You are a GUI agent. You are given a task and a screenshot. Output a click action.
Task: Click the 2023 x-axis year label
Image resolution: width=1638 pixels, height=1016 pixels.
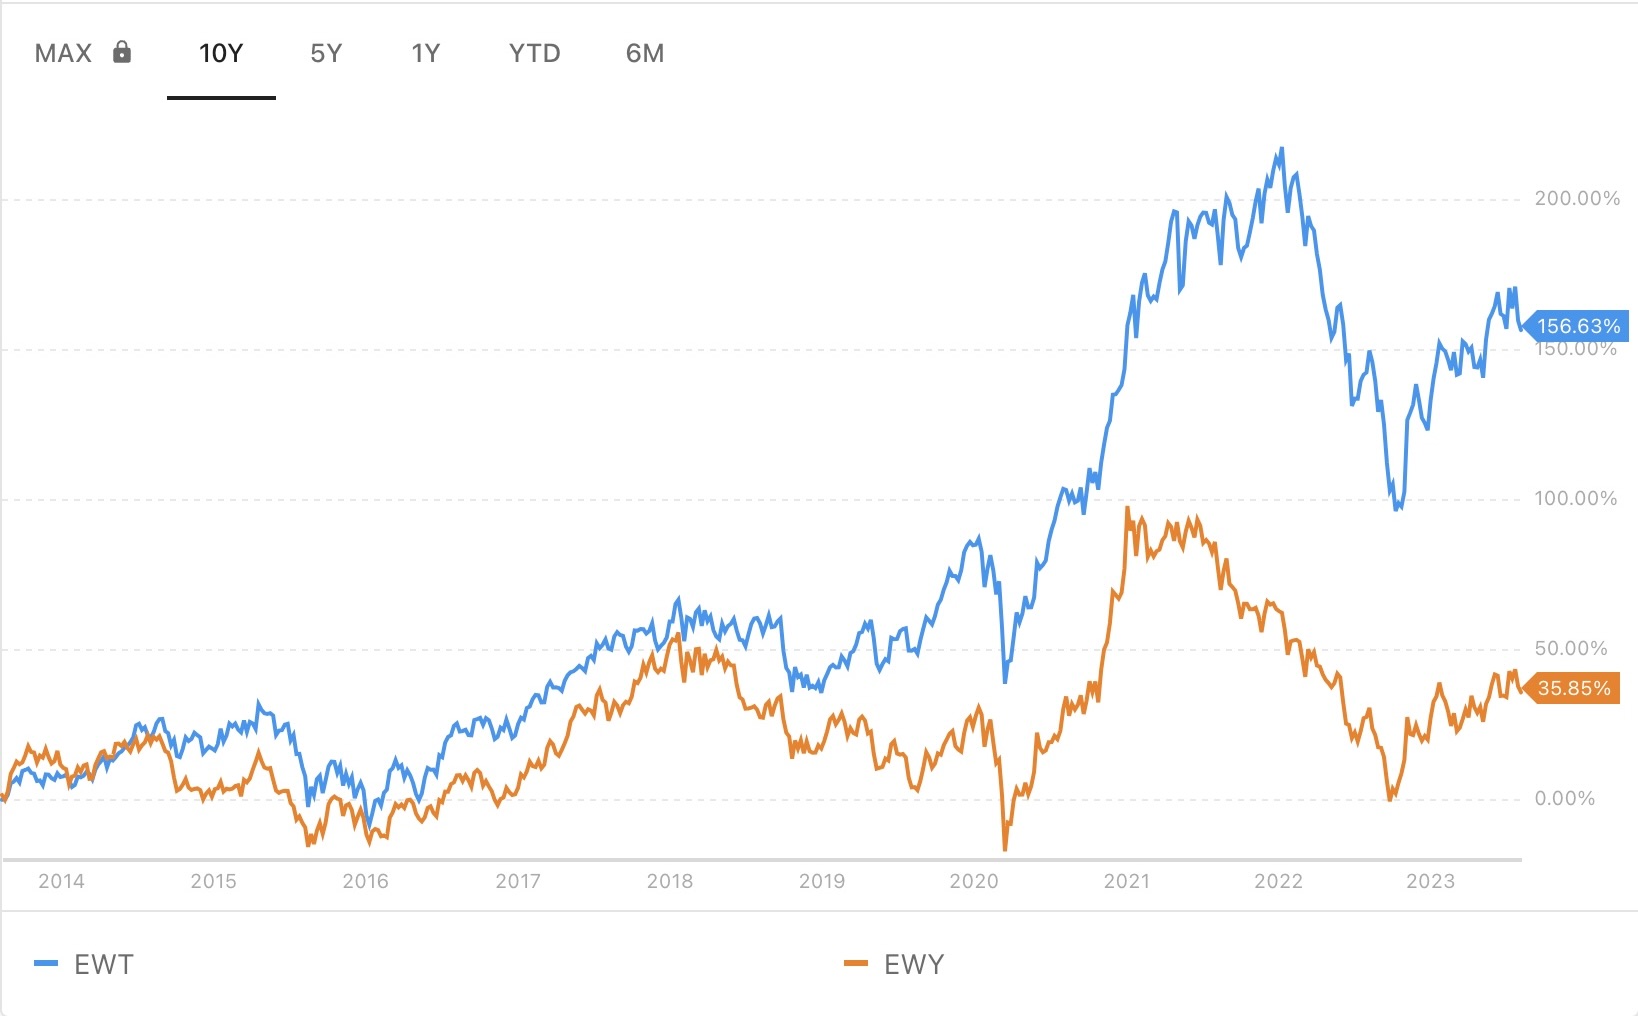pos(1430,881)
